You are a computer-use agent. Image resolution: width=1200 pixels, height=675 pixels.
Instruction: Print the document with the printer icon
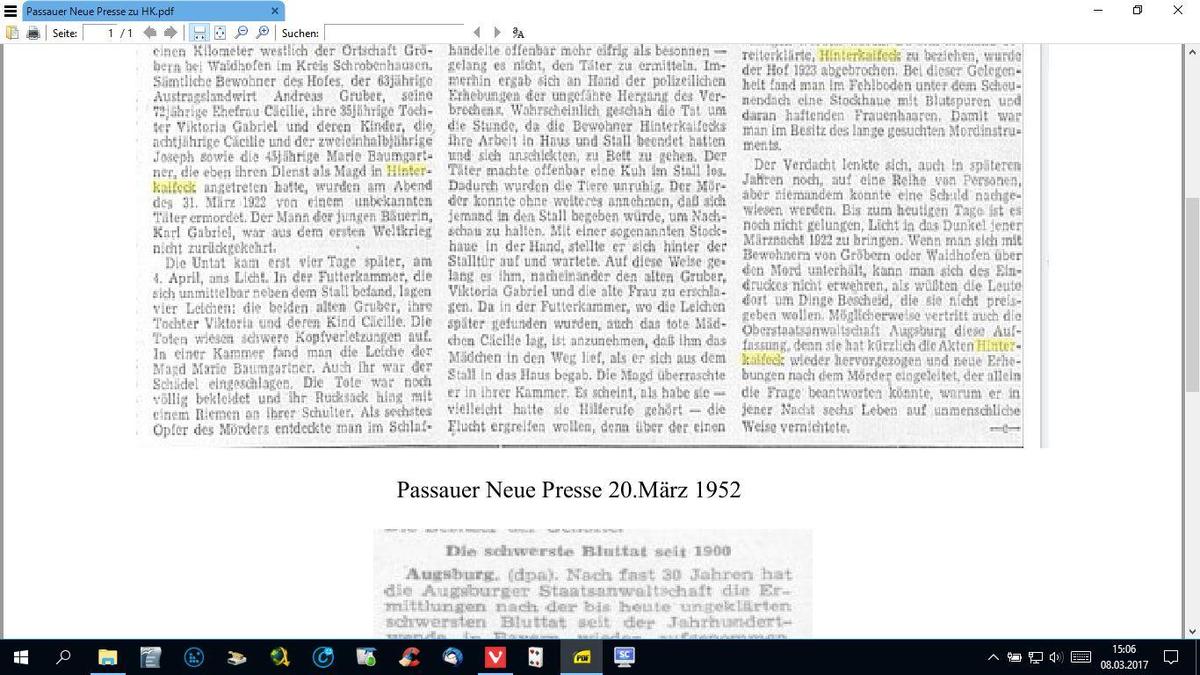coord(33,33)
